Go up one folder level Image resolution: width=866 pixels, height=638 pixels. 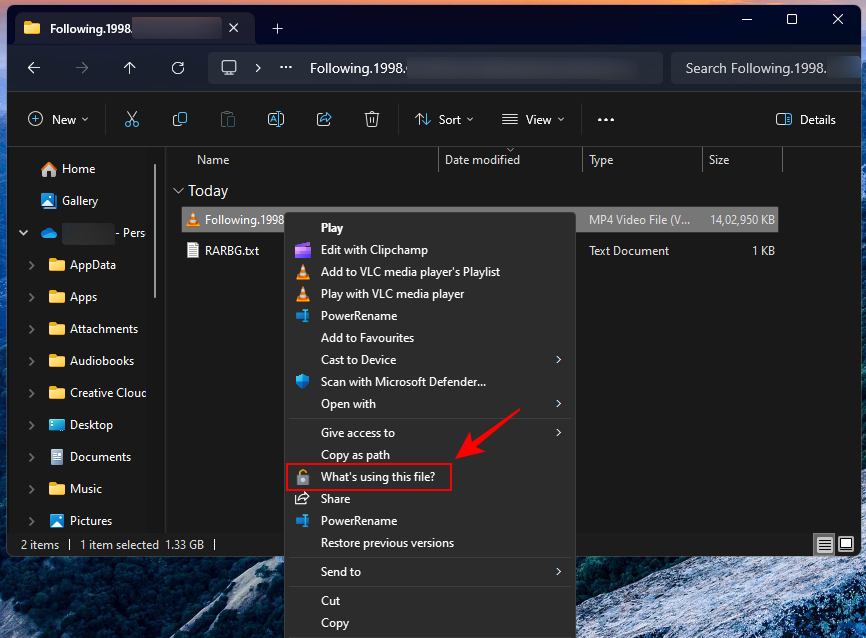pos(130,68)
